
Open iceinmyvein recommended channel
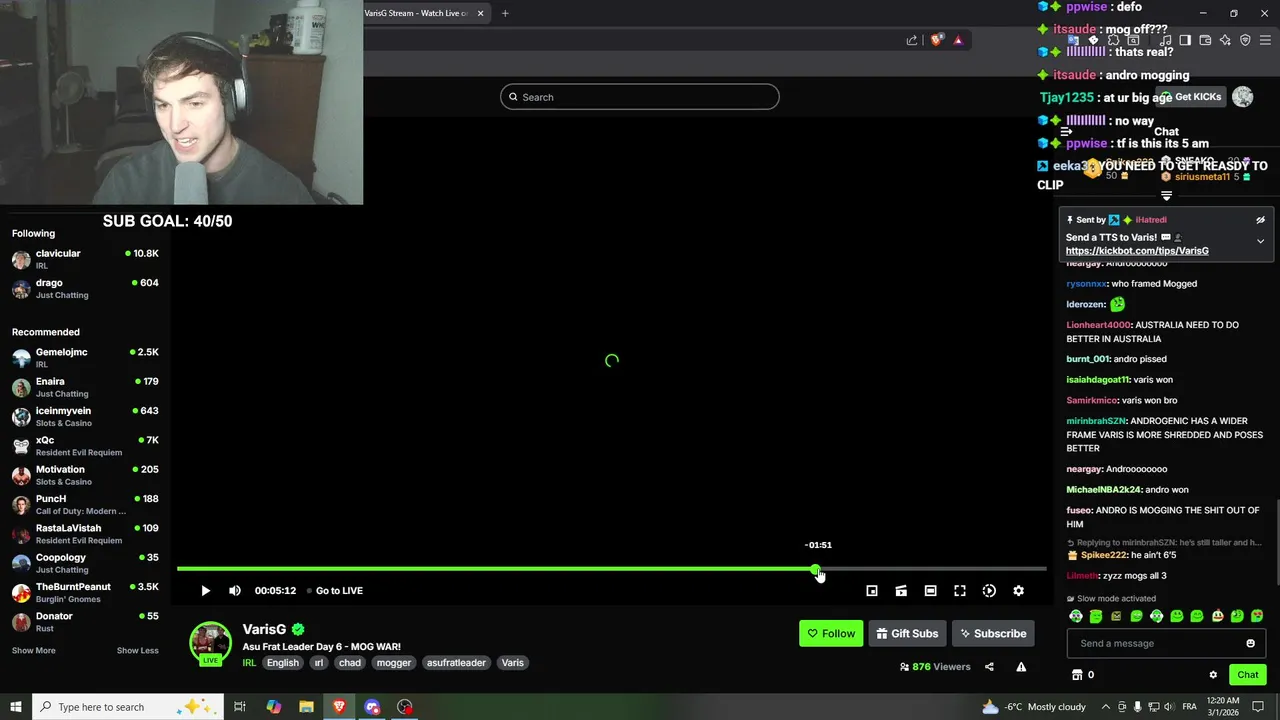[x=85, y=416]
